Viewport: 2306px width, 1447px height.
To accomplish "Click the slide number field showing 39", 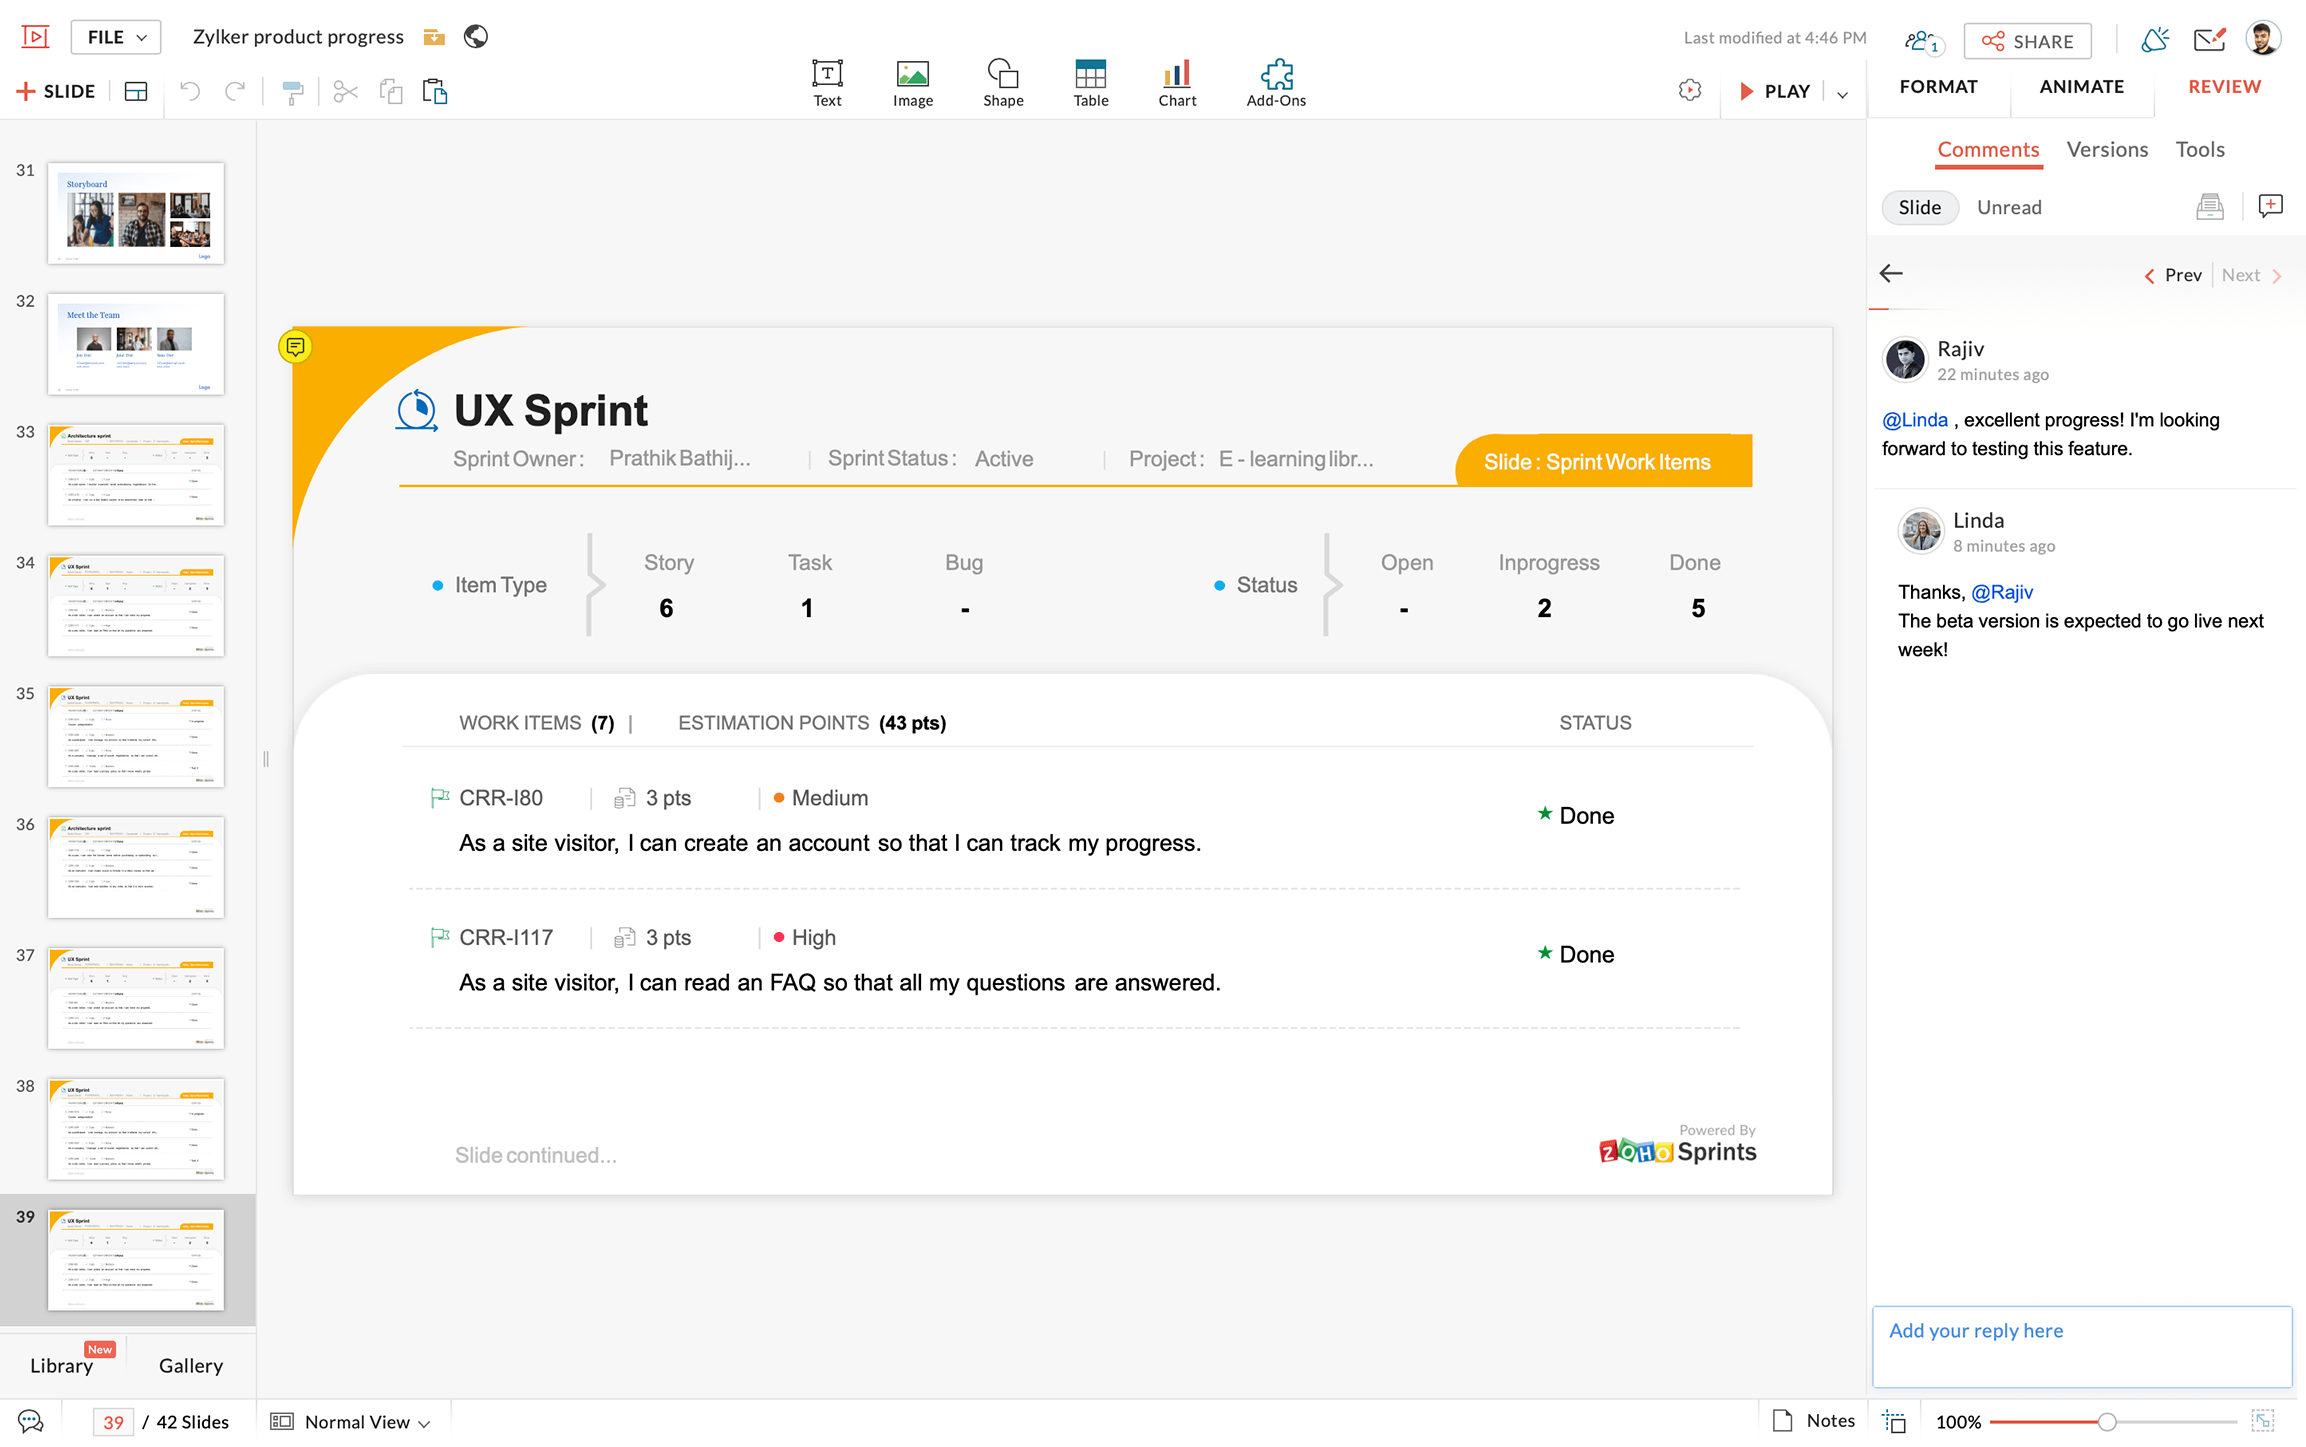I will coord(113,1422).
